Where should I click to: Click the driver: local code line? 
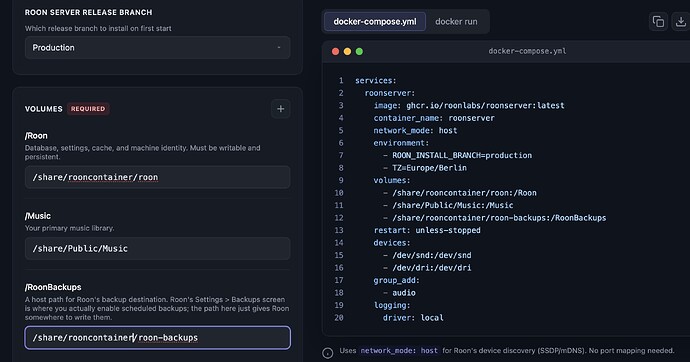tap(413, 318)
